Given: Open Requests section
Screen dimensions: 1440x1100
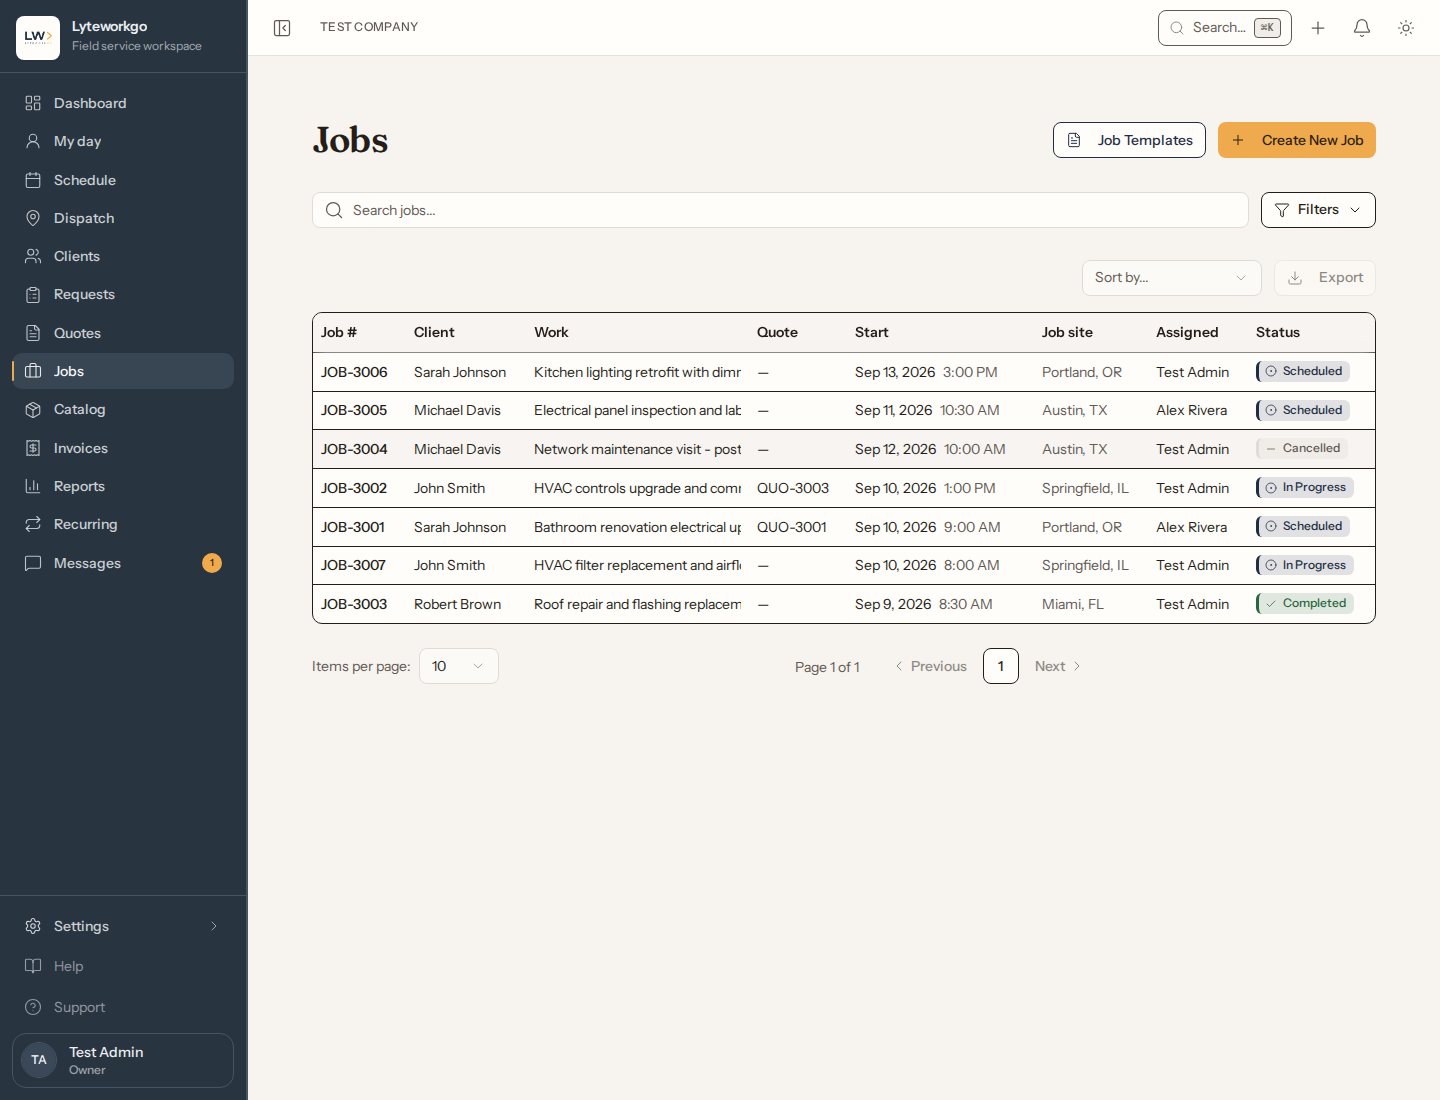Looking at the screenshot, I should (x=123, y=294).
